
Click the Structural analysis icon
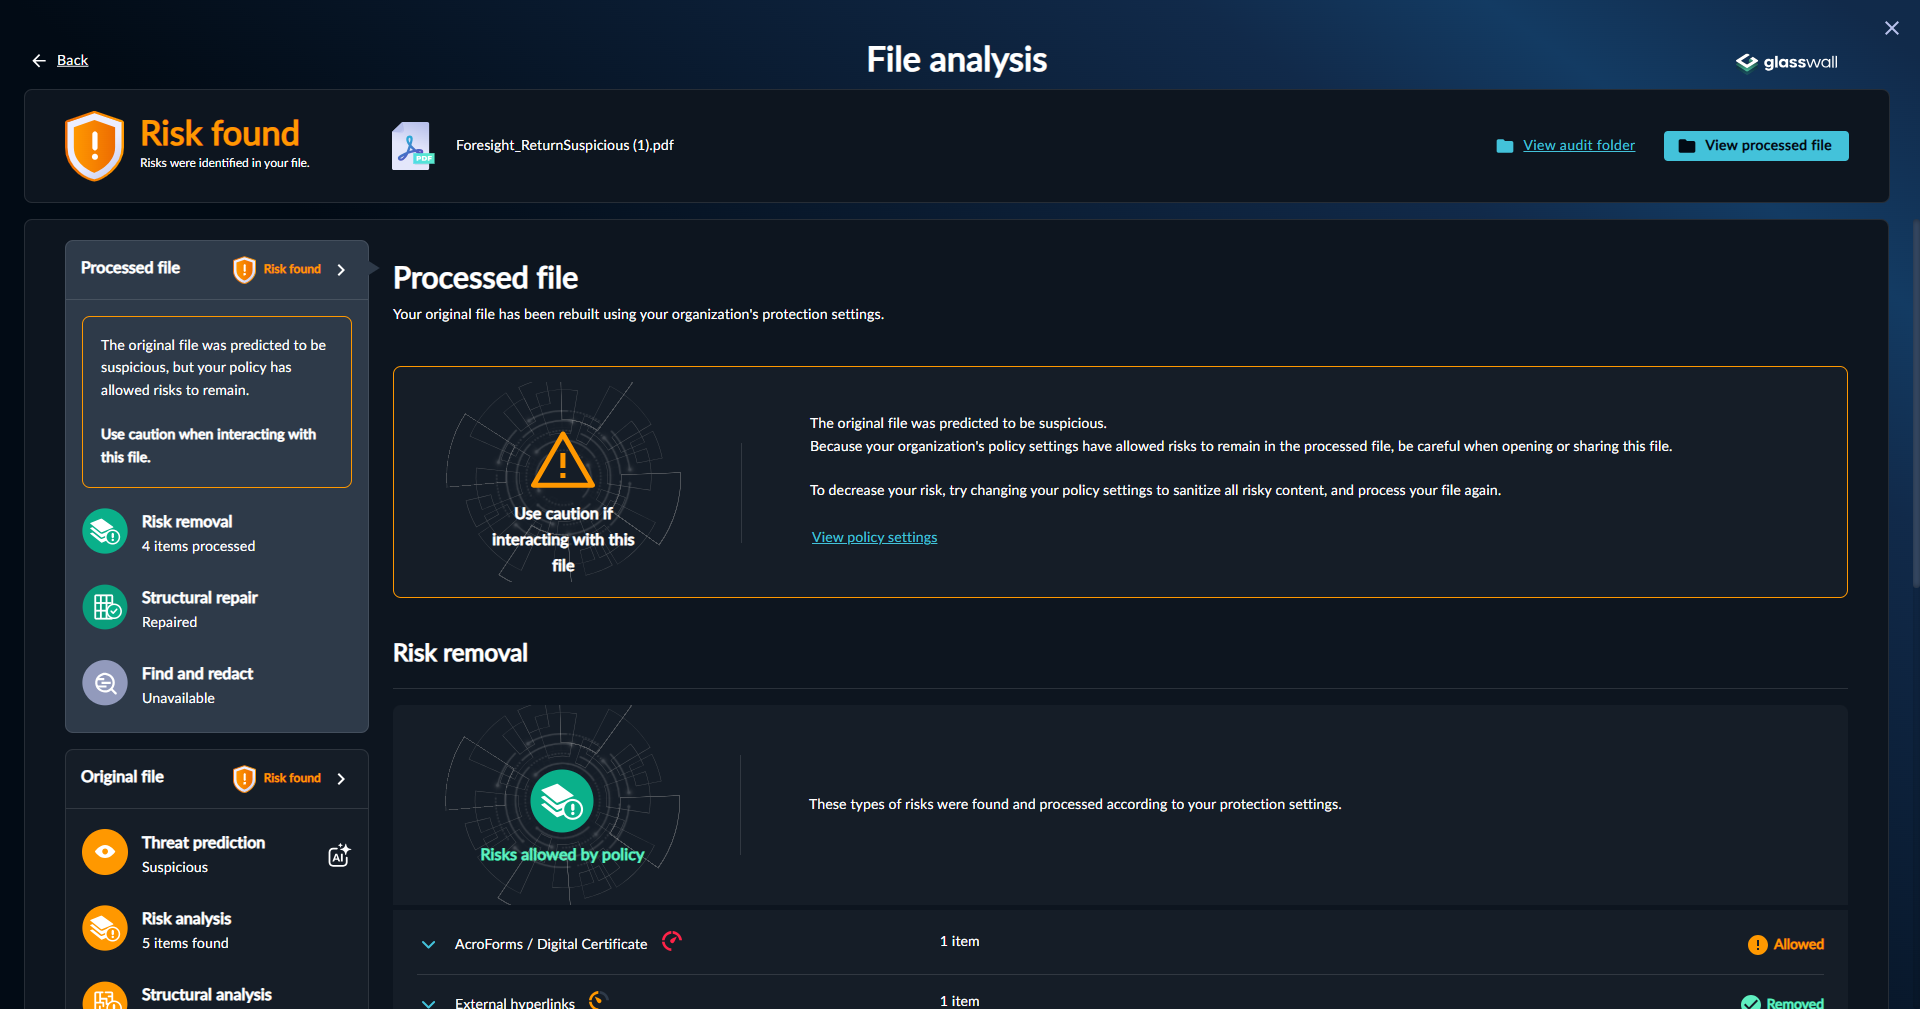(104, 997)
